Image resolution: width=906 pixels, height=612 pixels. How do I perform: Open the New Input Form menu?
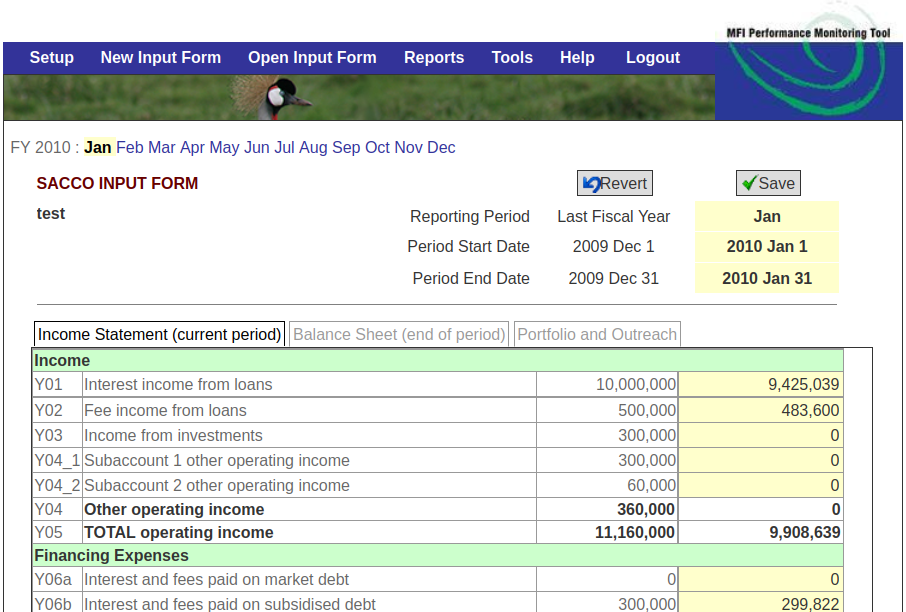click(160, 58)
